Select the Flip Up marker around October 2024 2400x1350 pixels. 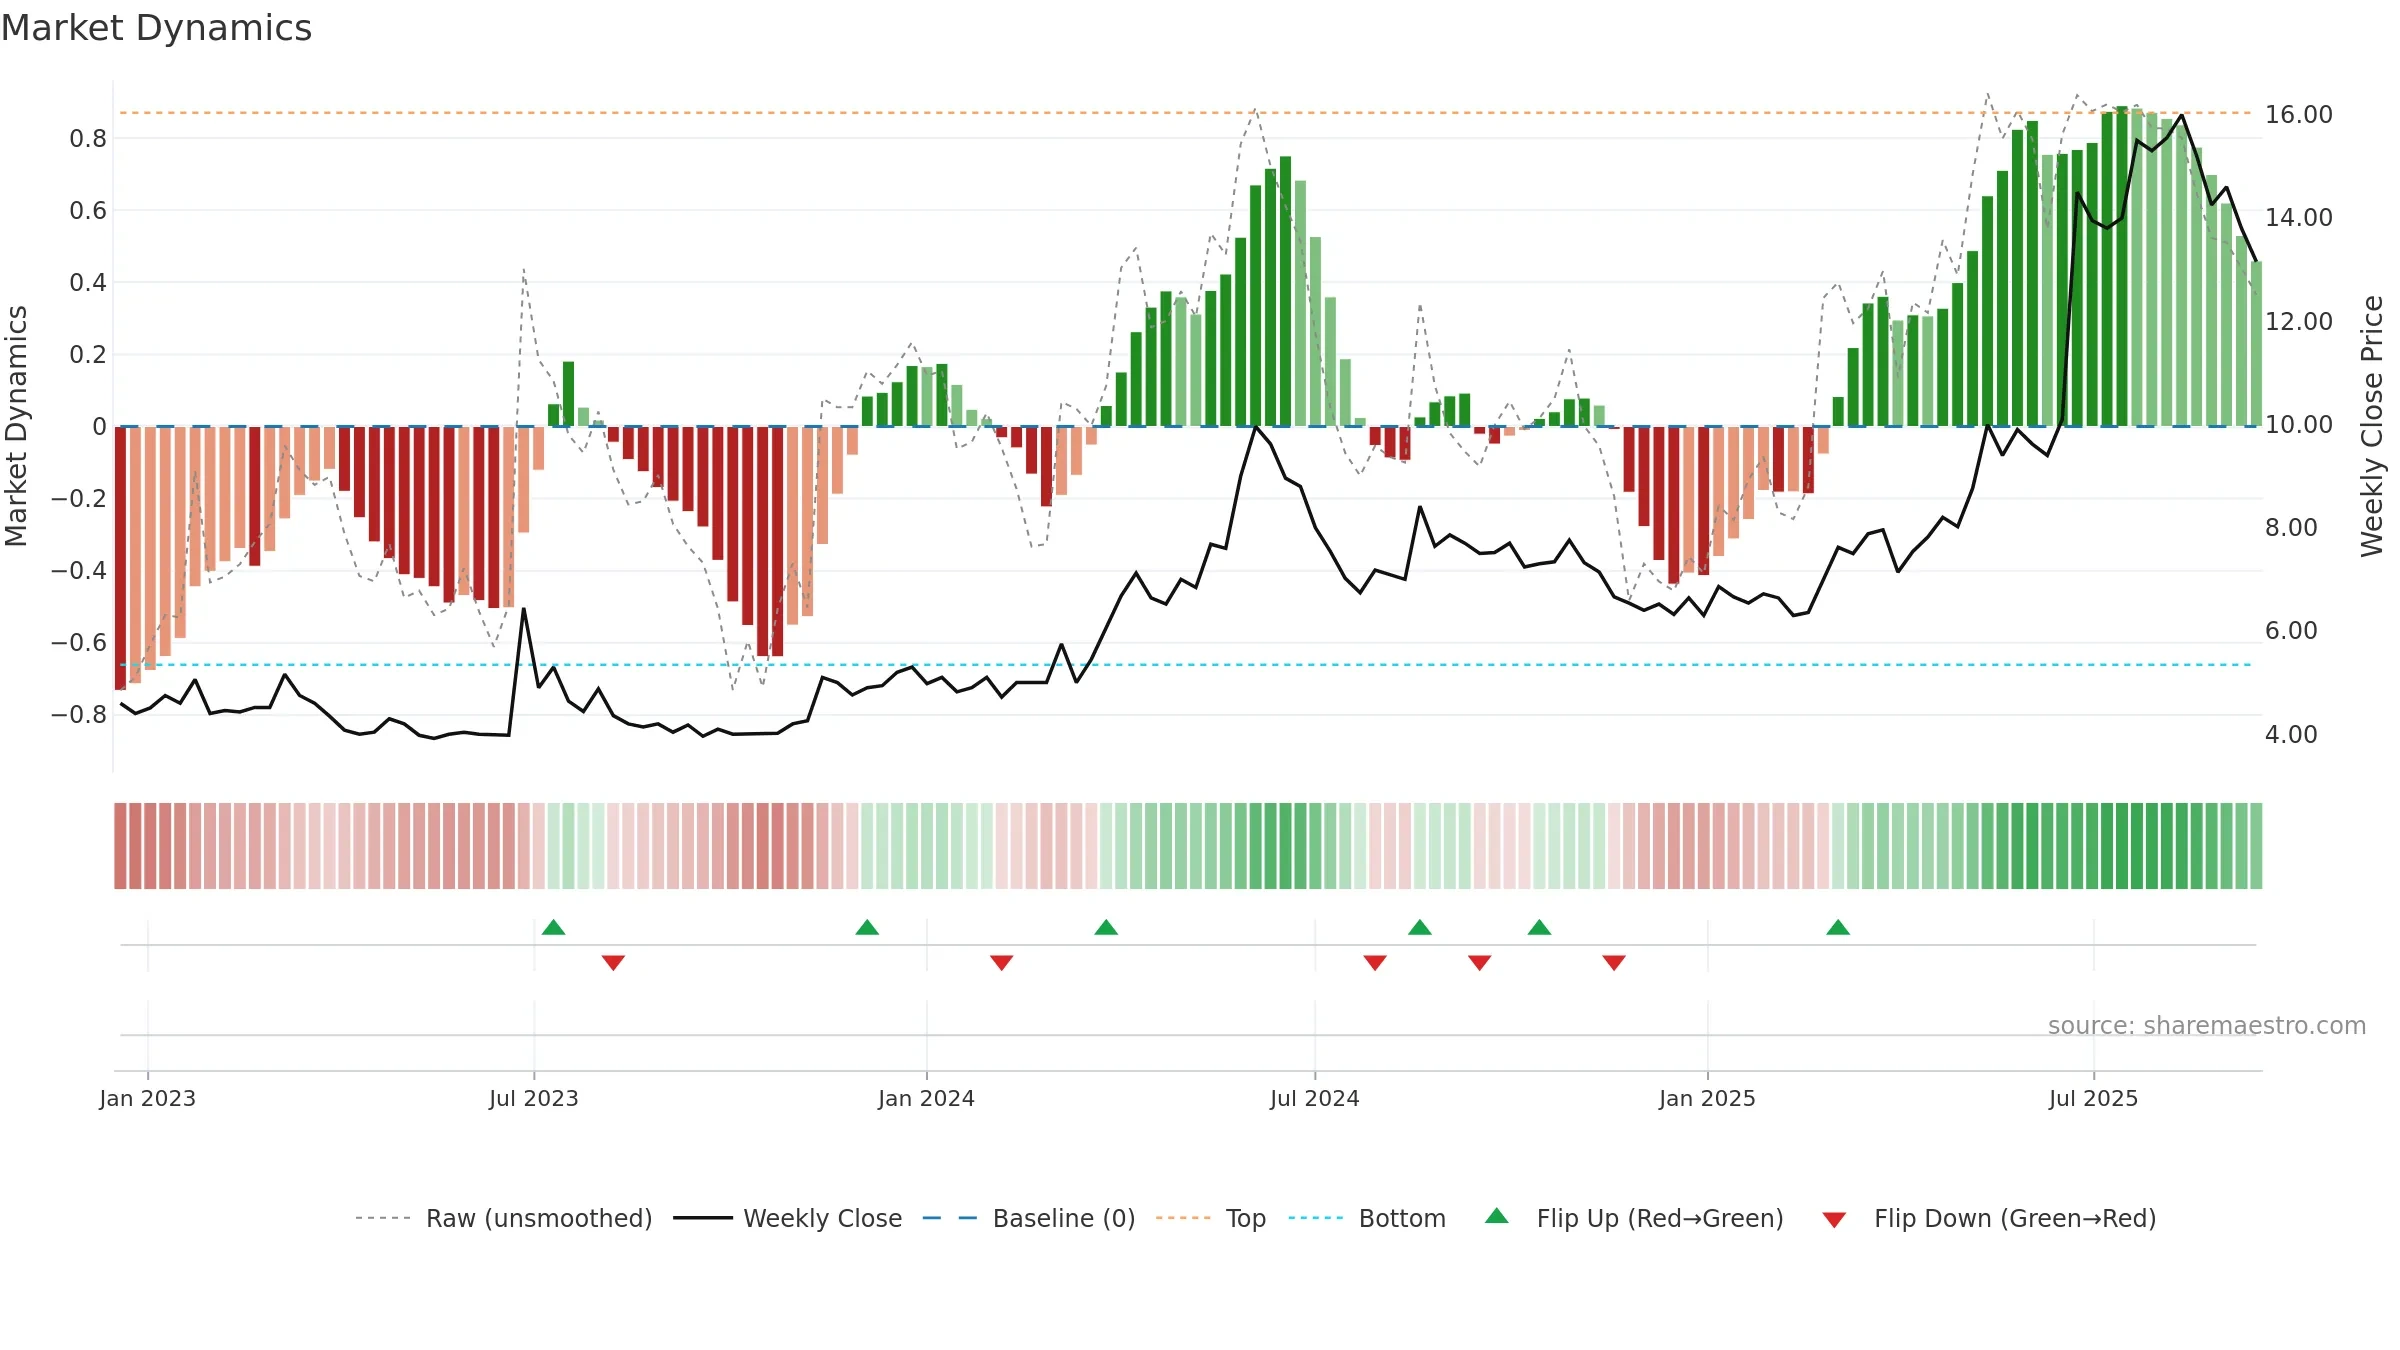tap(1540, 927)
